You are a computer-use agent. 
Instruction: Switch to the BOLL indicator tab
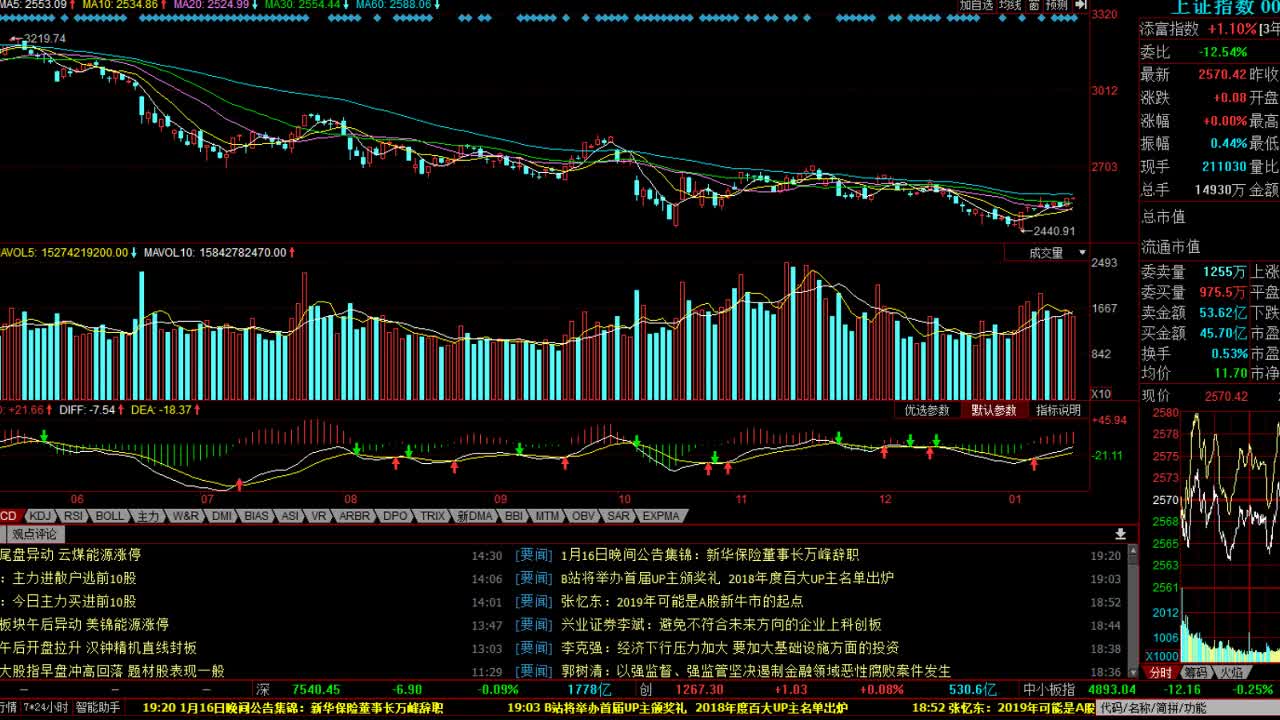(x=110, y=516)
